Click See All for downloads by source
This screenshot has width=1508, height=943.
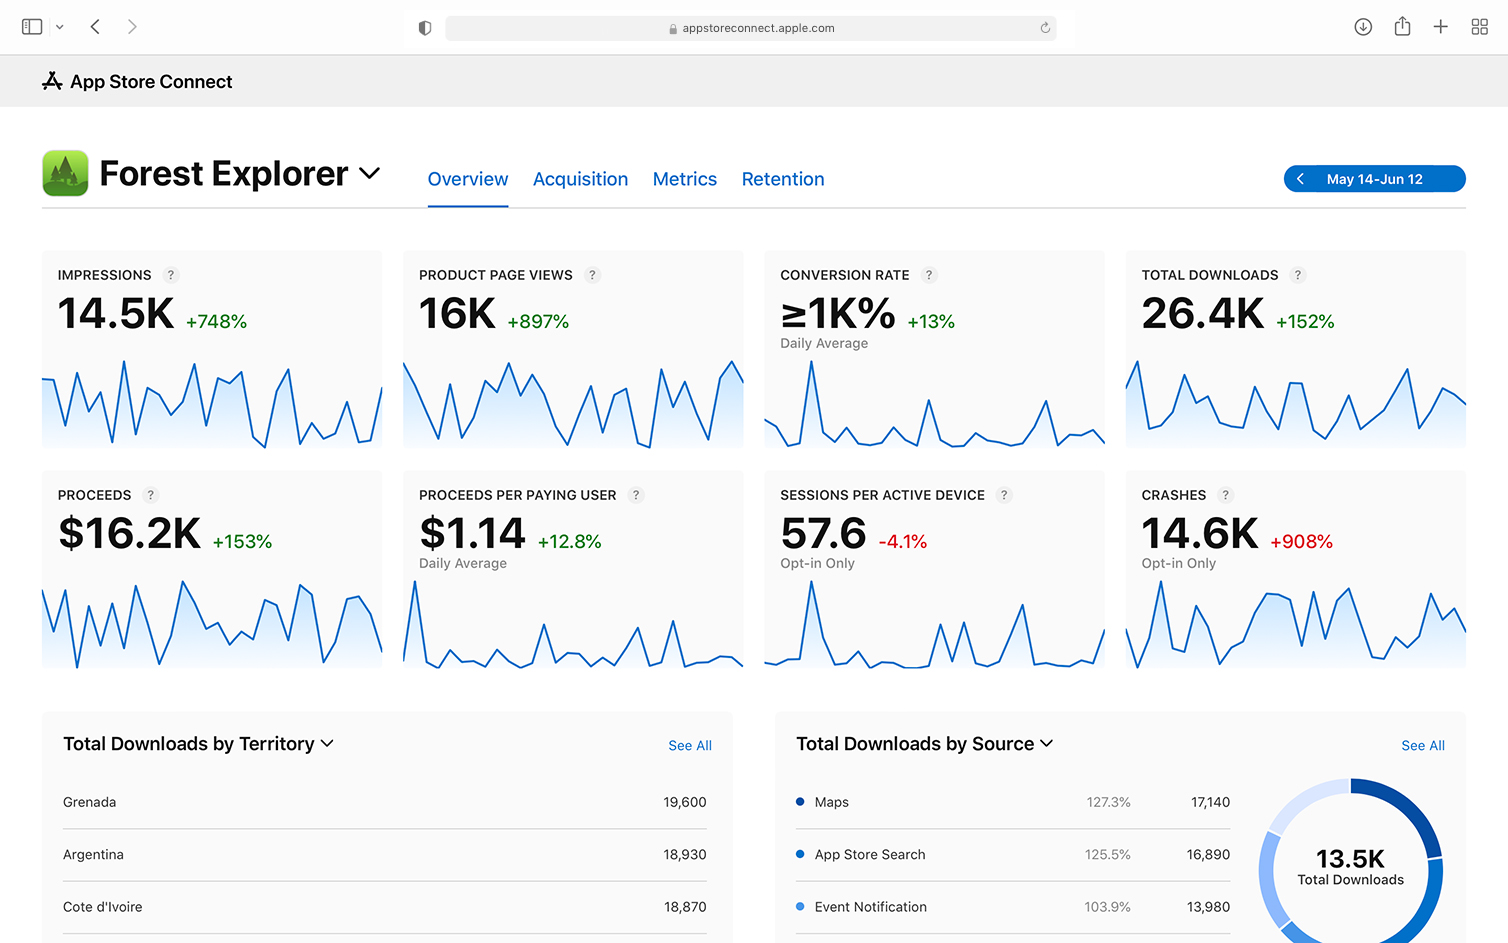tap(1423, 745)
